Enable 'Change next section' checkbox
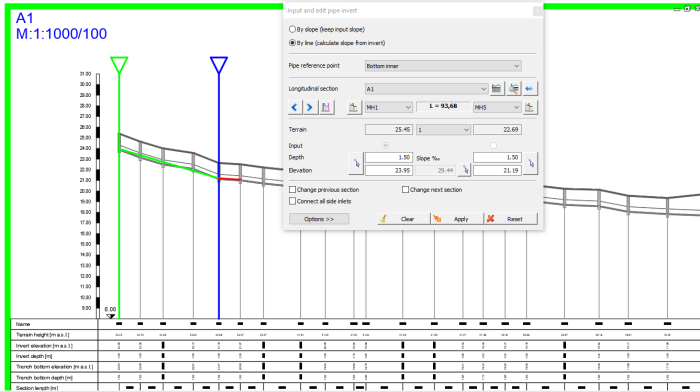Image resolution: width=700 pixels, height=392 pixels. click(405, 189)
